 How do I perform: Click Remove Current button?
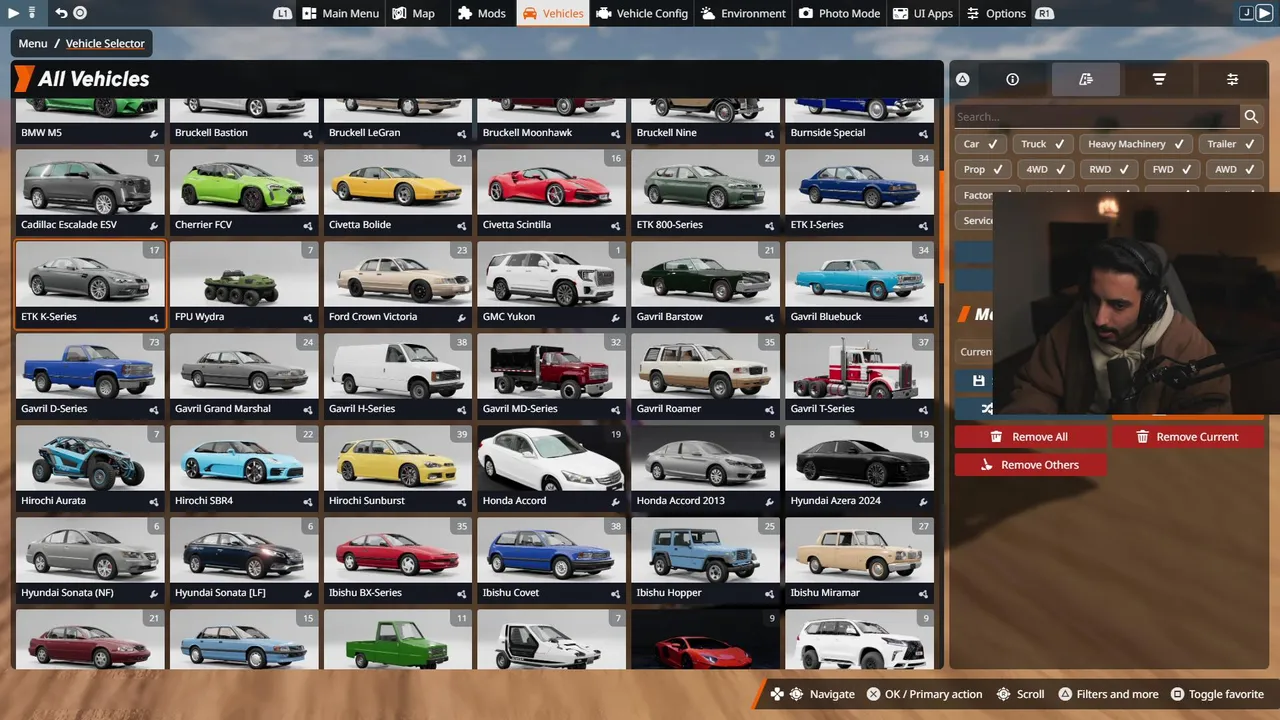(1187, 437)
